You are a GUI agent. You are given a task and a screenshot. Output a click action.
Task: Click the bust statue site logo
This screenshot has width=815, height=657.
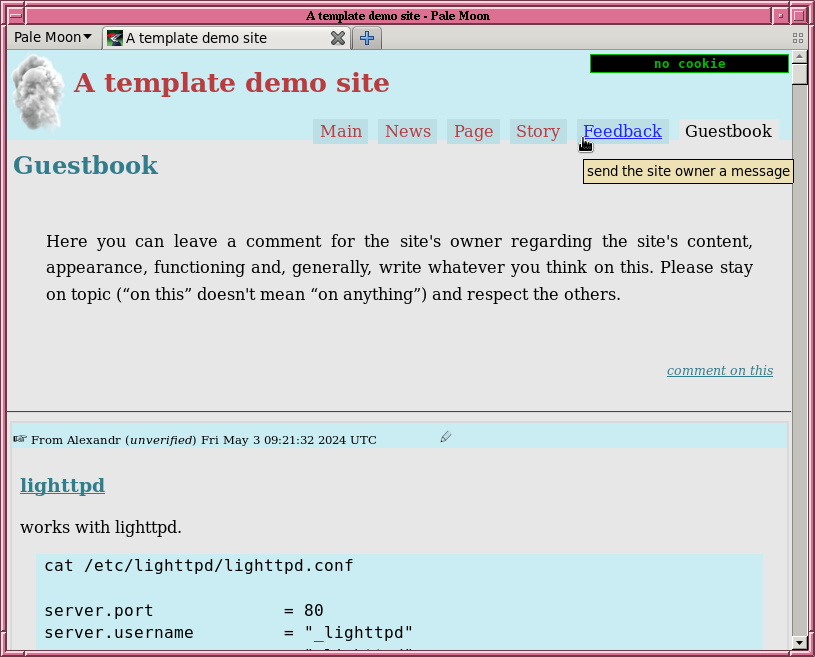[38, 93]
